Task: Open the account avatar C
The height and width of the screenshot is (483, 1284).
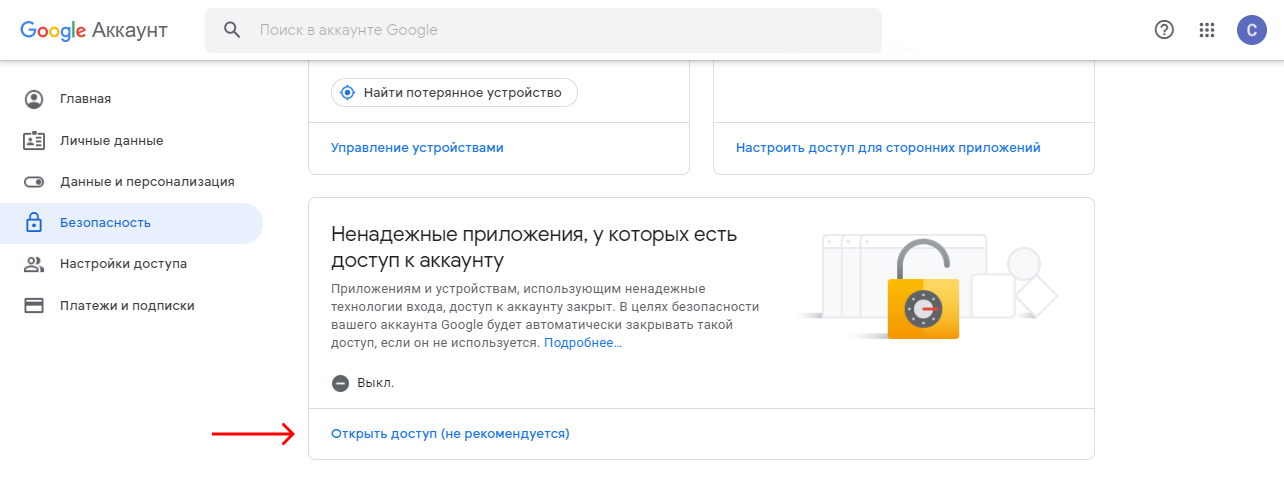Action: point(1252,30)
